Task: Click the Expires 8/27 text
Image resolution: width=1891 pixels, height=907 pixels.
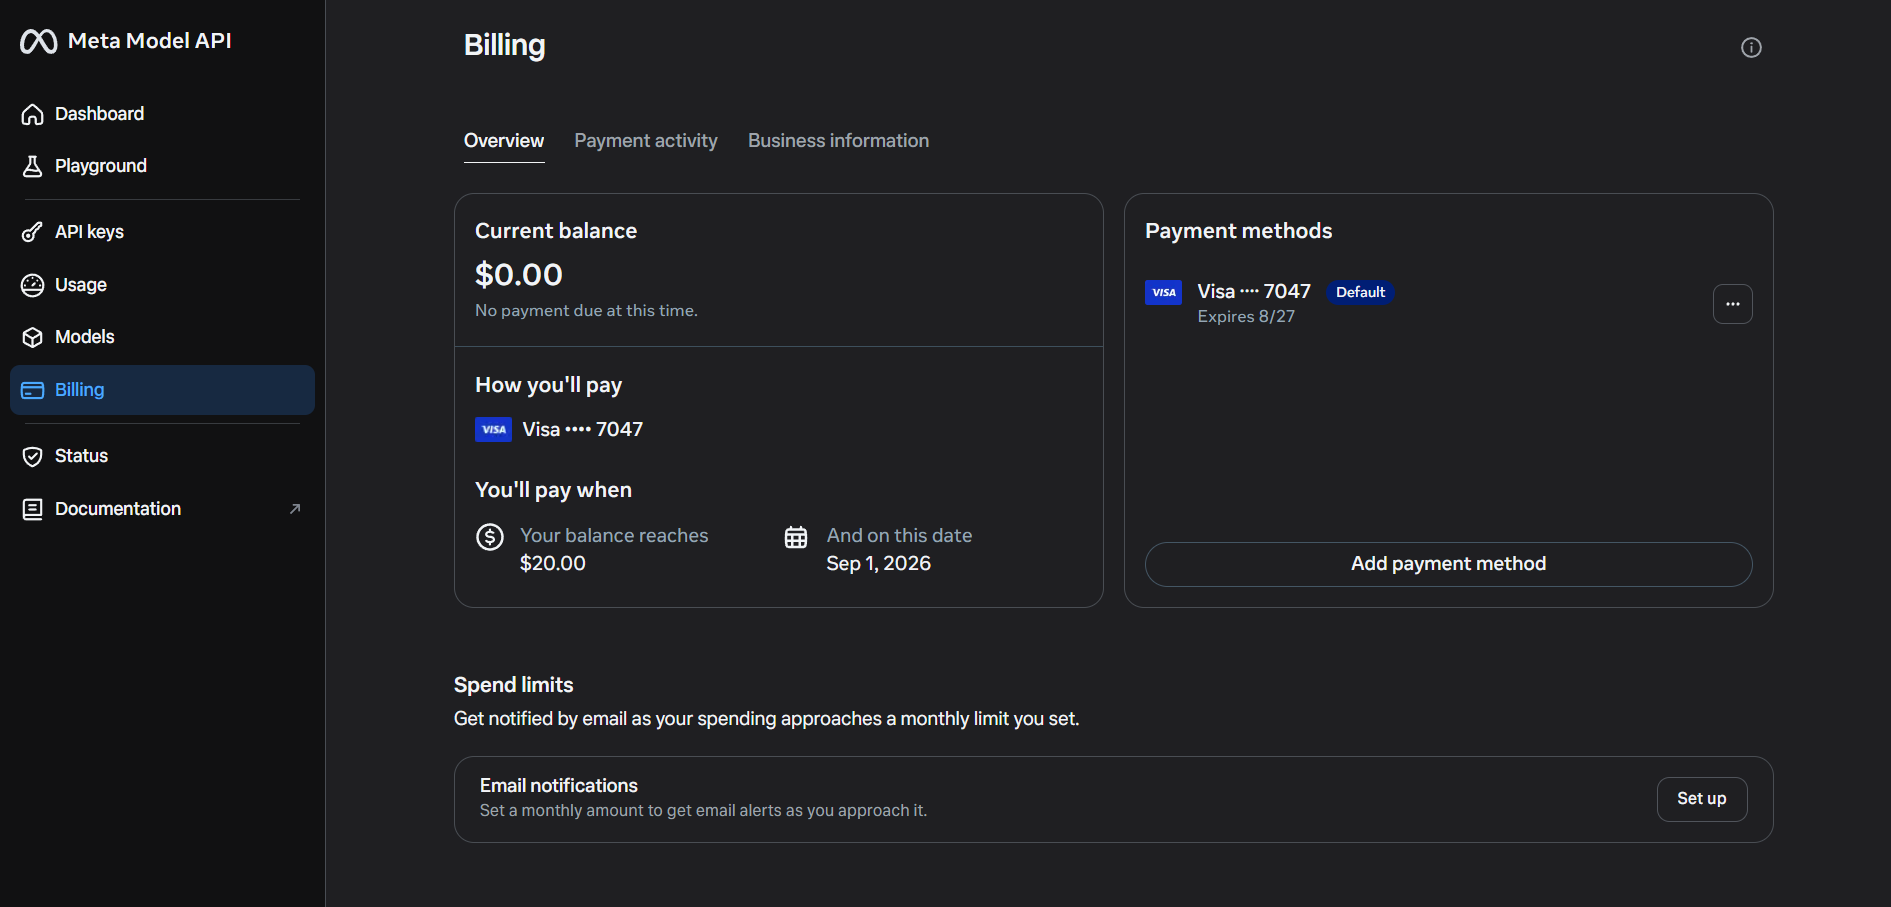Action: (x=1246, y=316)
